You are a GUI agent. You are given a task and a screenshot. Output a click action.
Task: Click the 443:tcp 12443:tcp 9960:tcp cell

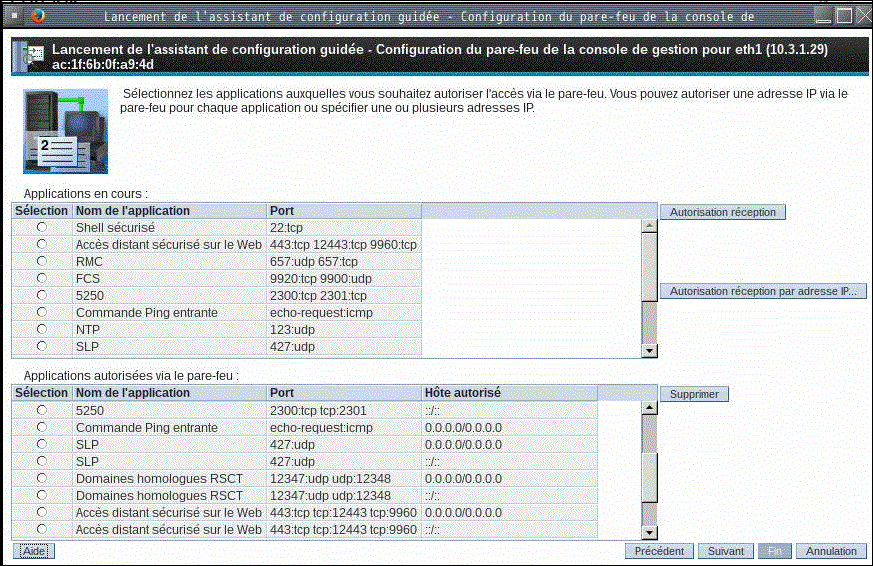pos(344,245)
